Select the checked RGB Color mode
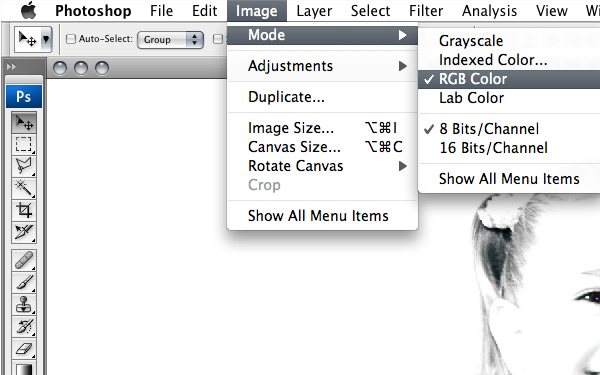 coord(509,79)
